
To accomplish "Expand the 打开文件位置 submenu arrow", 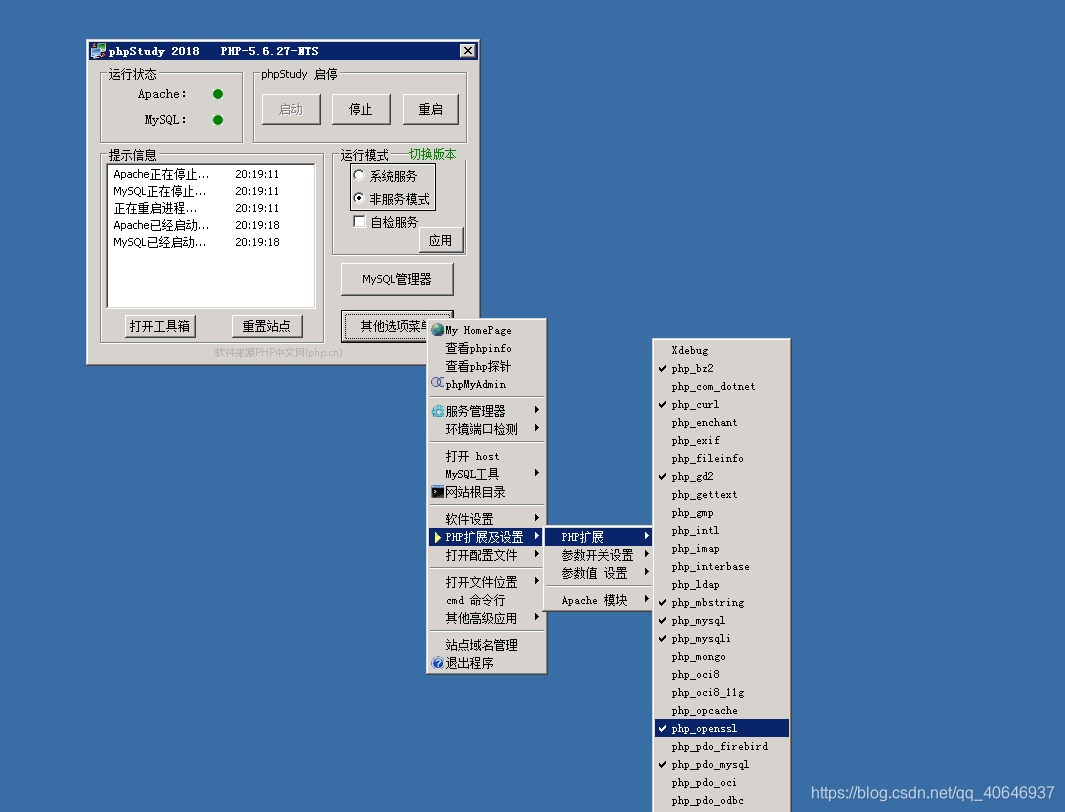I will click(537, 581).
